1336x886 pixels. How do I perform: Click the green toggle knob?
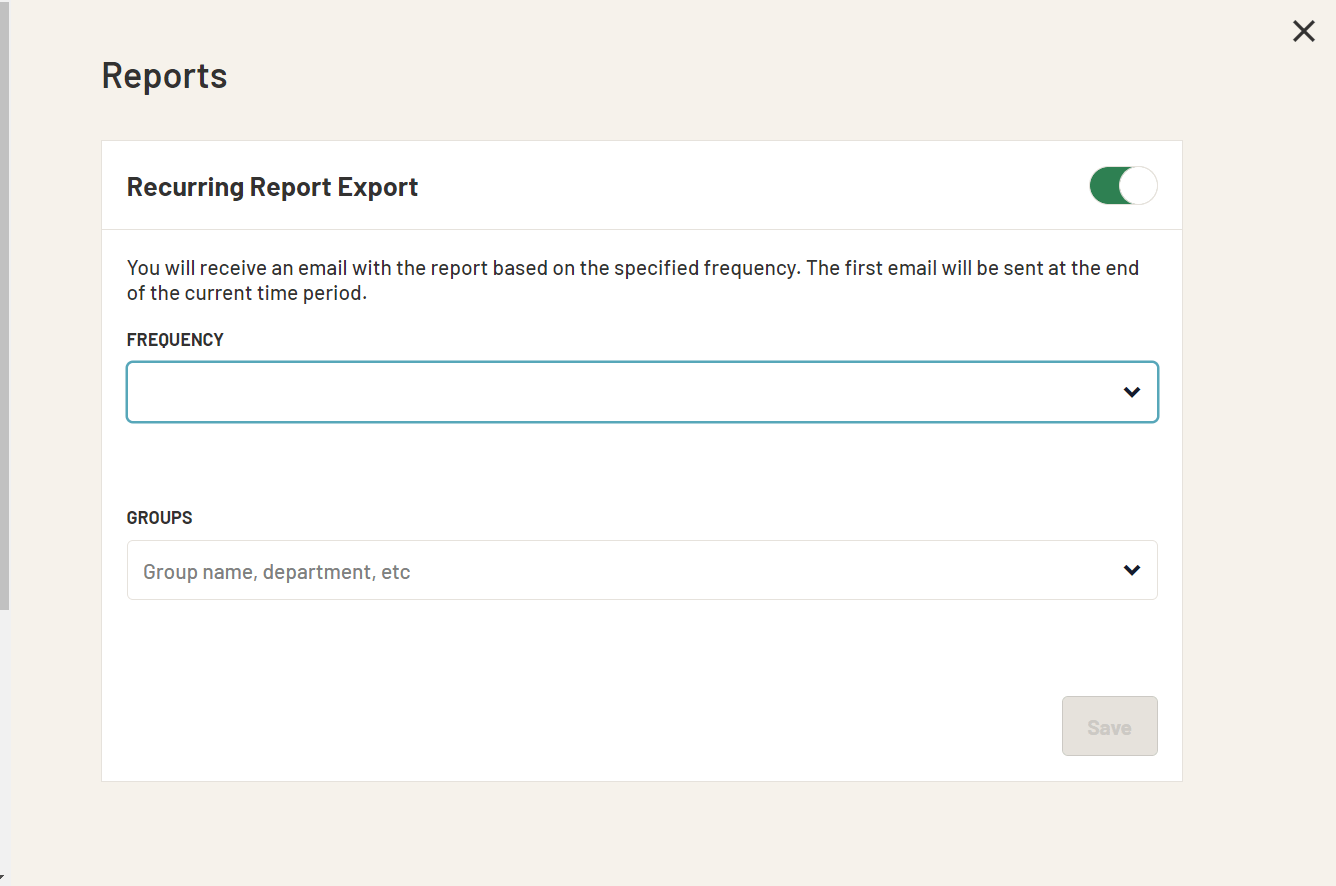[x=1136, y=185]
